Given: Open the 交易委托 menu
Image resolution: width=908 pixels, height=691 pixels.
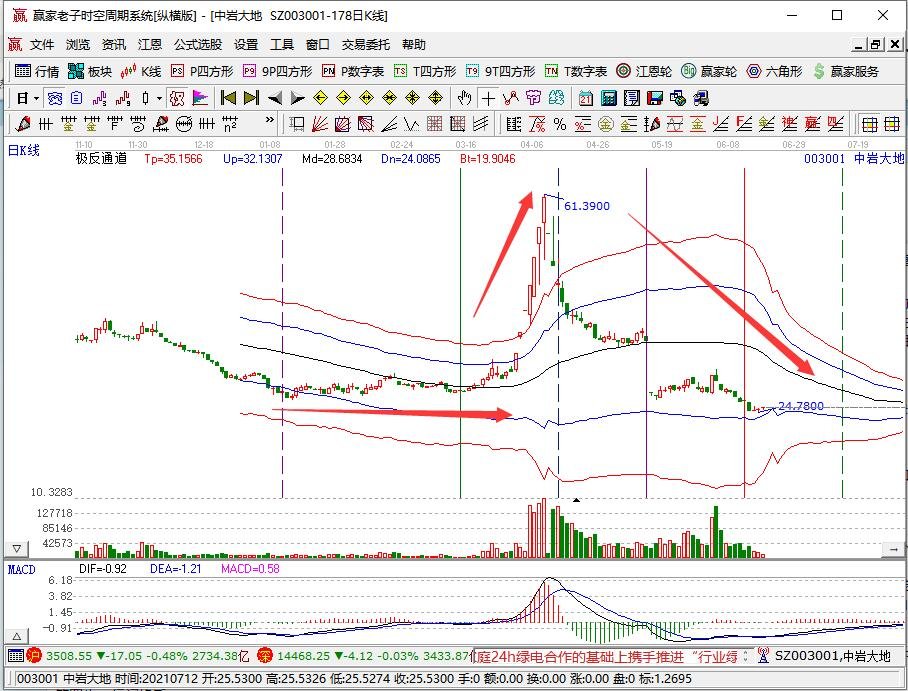Looking at the screenshot, I should [x=365, y=45].
